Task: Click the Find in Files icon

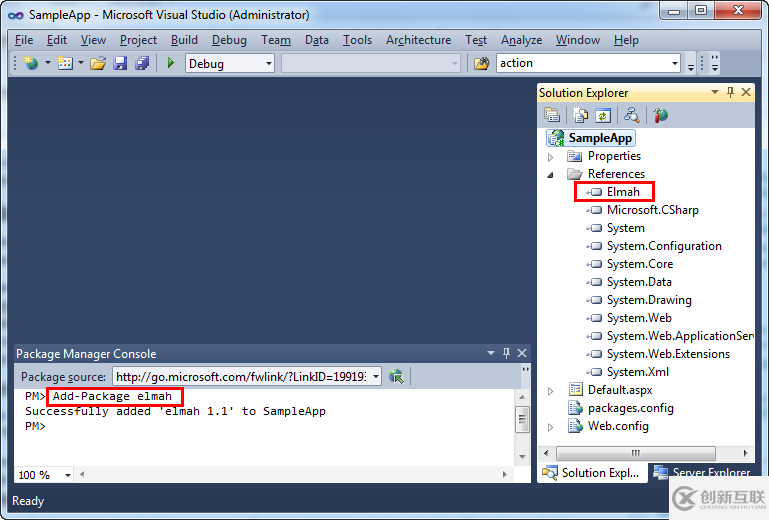Action: click(x=482, y=63)
